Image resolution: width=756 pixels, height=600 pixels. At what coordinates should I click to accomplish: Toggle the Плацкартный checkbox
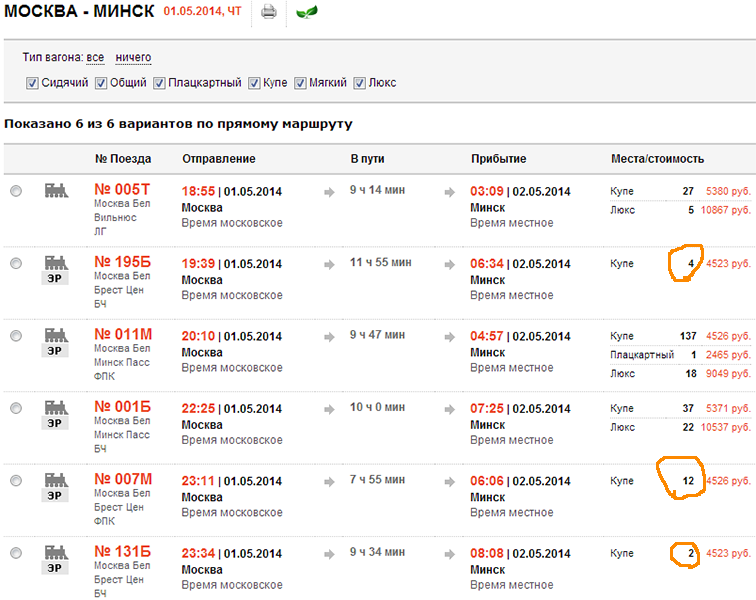160,83
